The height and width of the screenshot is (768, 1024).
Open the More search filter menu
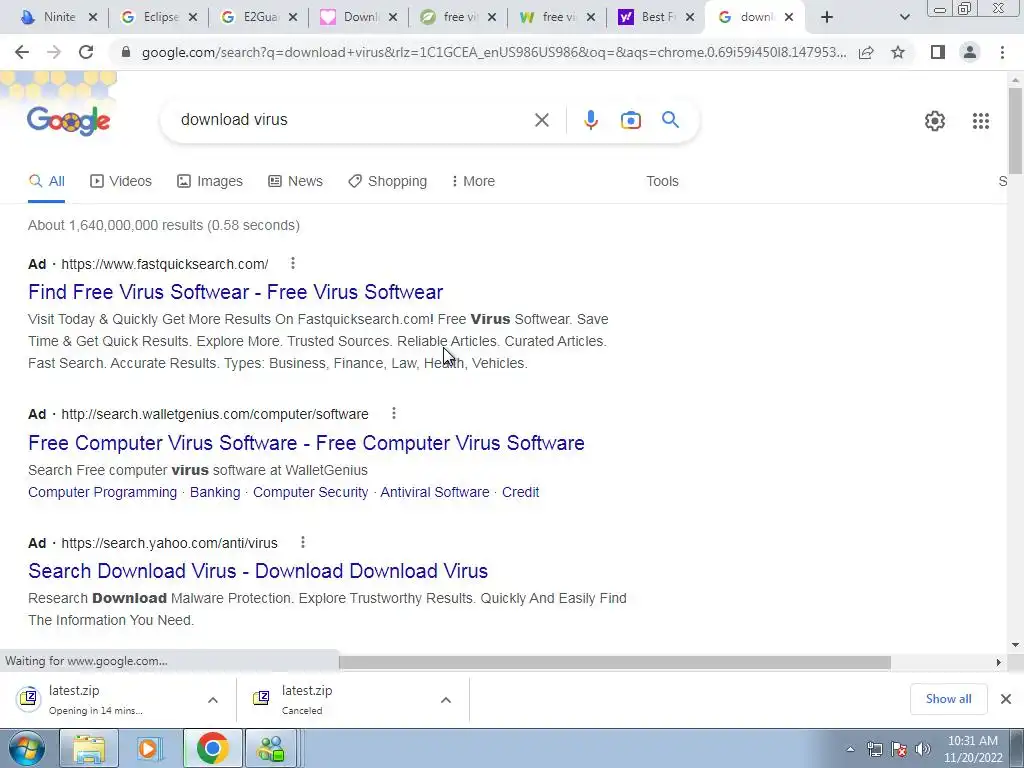pyautogui.click(x=473, y=182)
